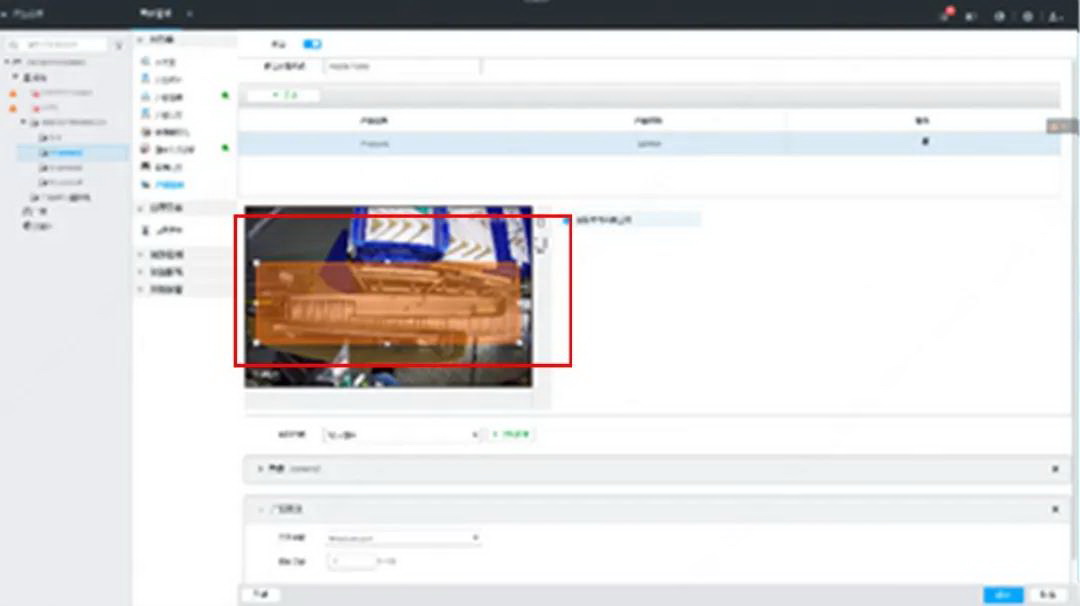Click the blue save button at bottom right

point(1002,594)
